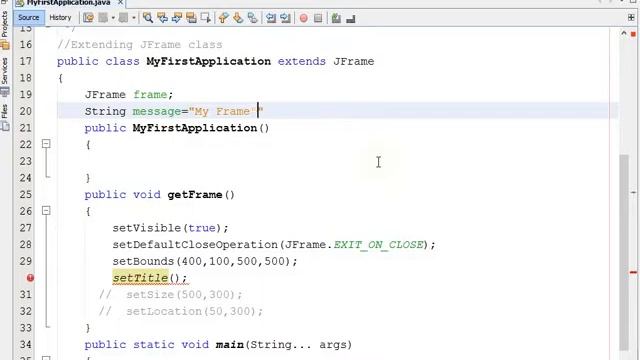
Task: Click Find Previous Occurrence icon
Action: tap(162, 18)
